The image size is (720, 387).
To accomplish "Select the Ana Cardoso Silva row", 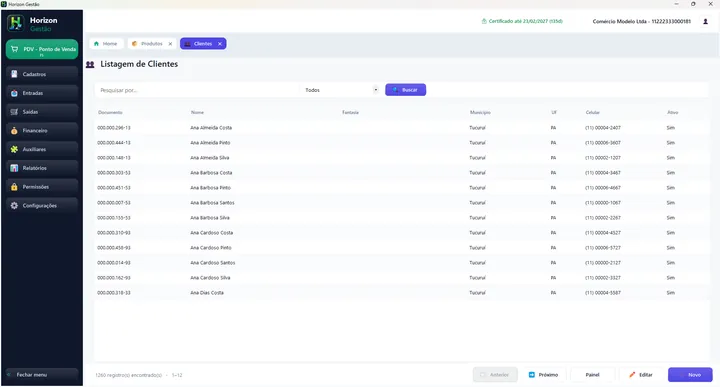I will [401, 278].
